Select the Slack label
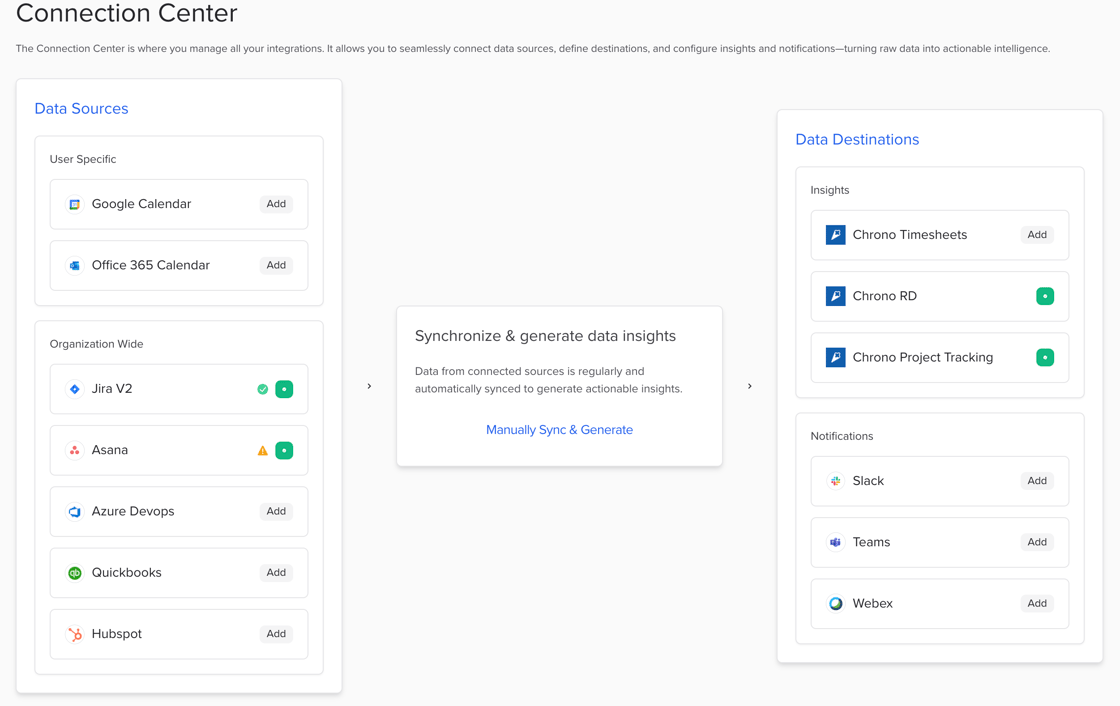Image resolution: width=1120 pixels, height=706 pixels. click(x=869, y=482)
